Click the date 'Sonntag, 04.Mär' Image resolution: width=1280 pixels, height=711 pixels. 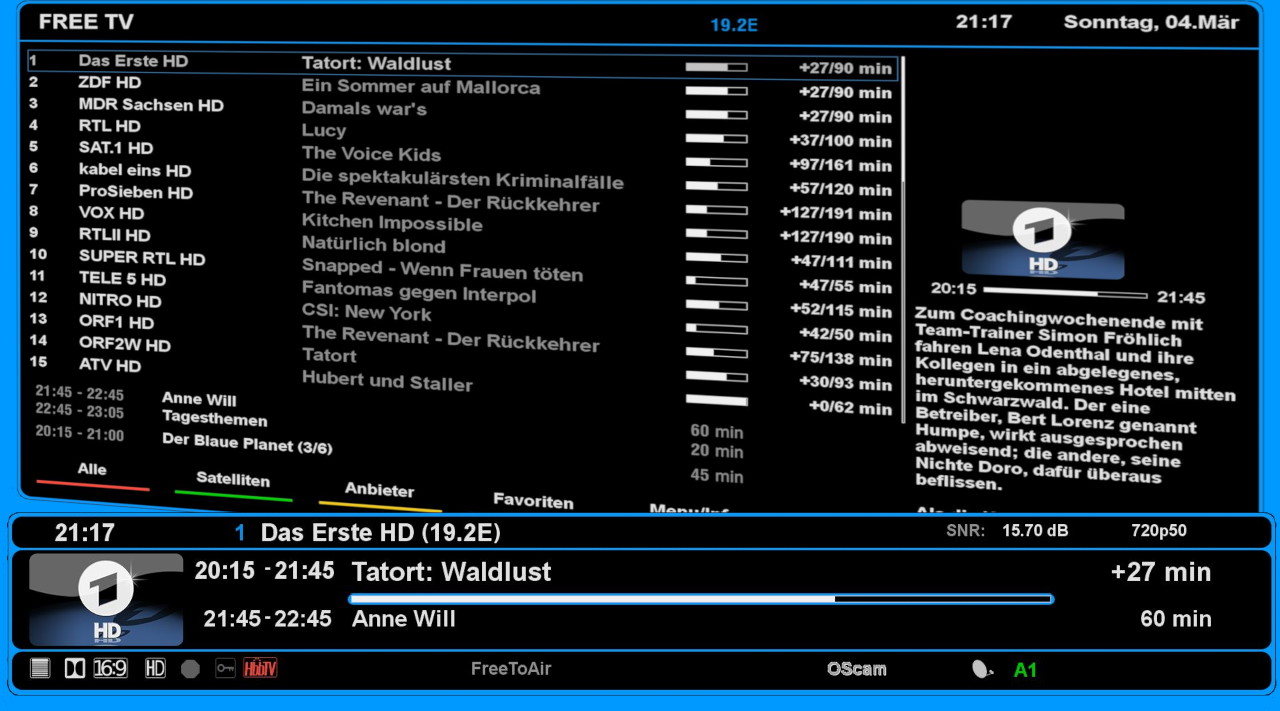click(x=1151, y=22)
